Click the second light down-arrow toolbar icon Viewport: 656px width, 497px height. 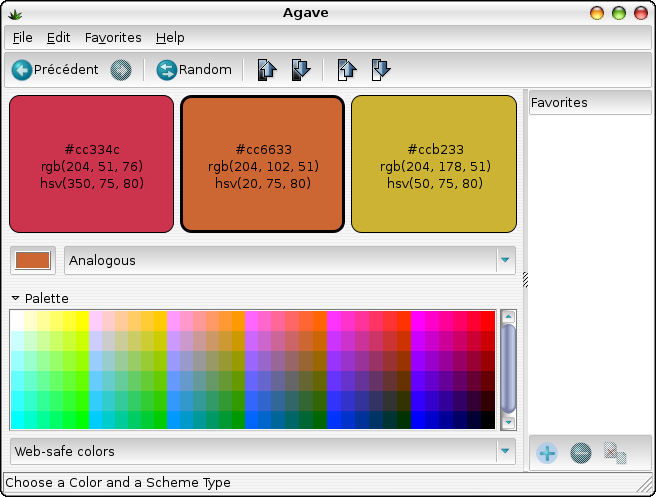tap(381, 70)
